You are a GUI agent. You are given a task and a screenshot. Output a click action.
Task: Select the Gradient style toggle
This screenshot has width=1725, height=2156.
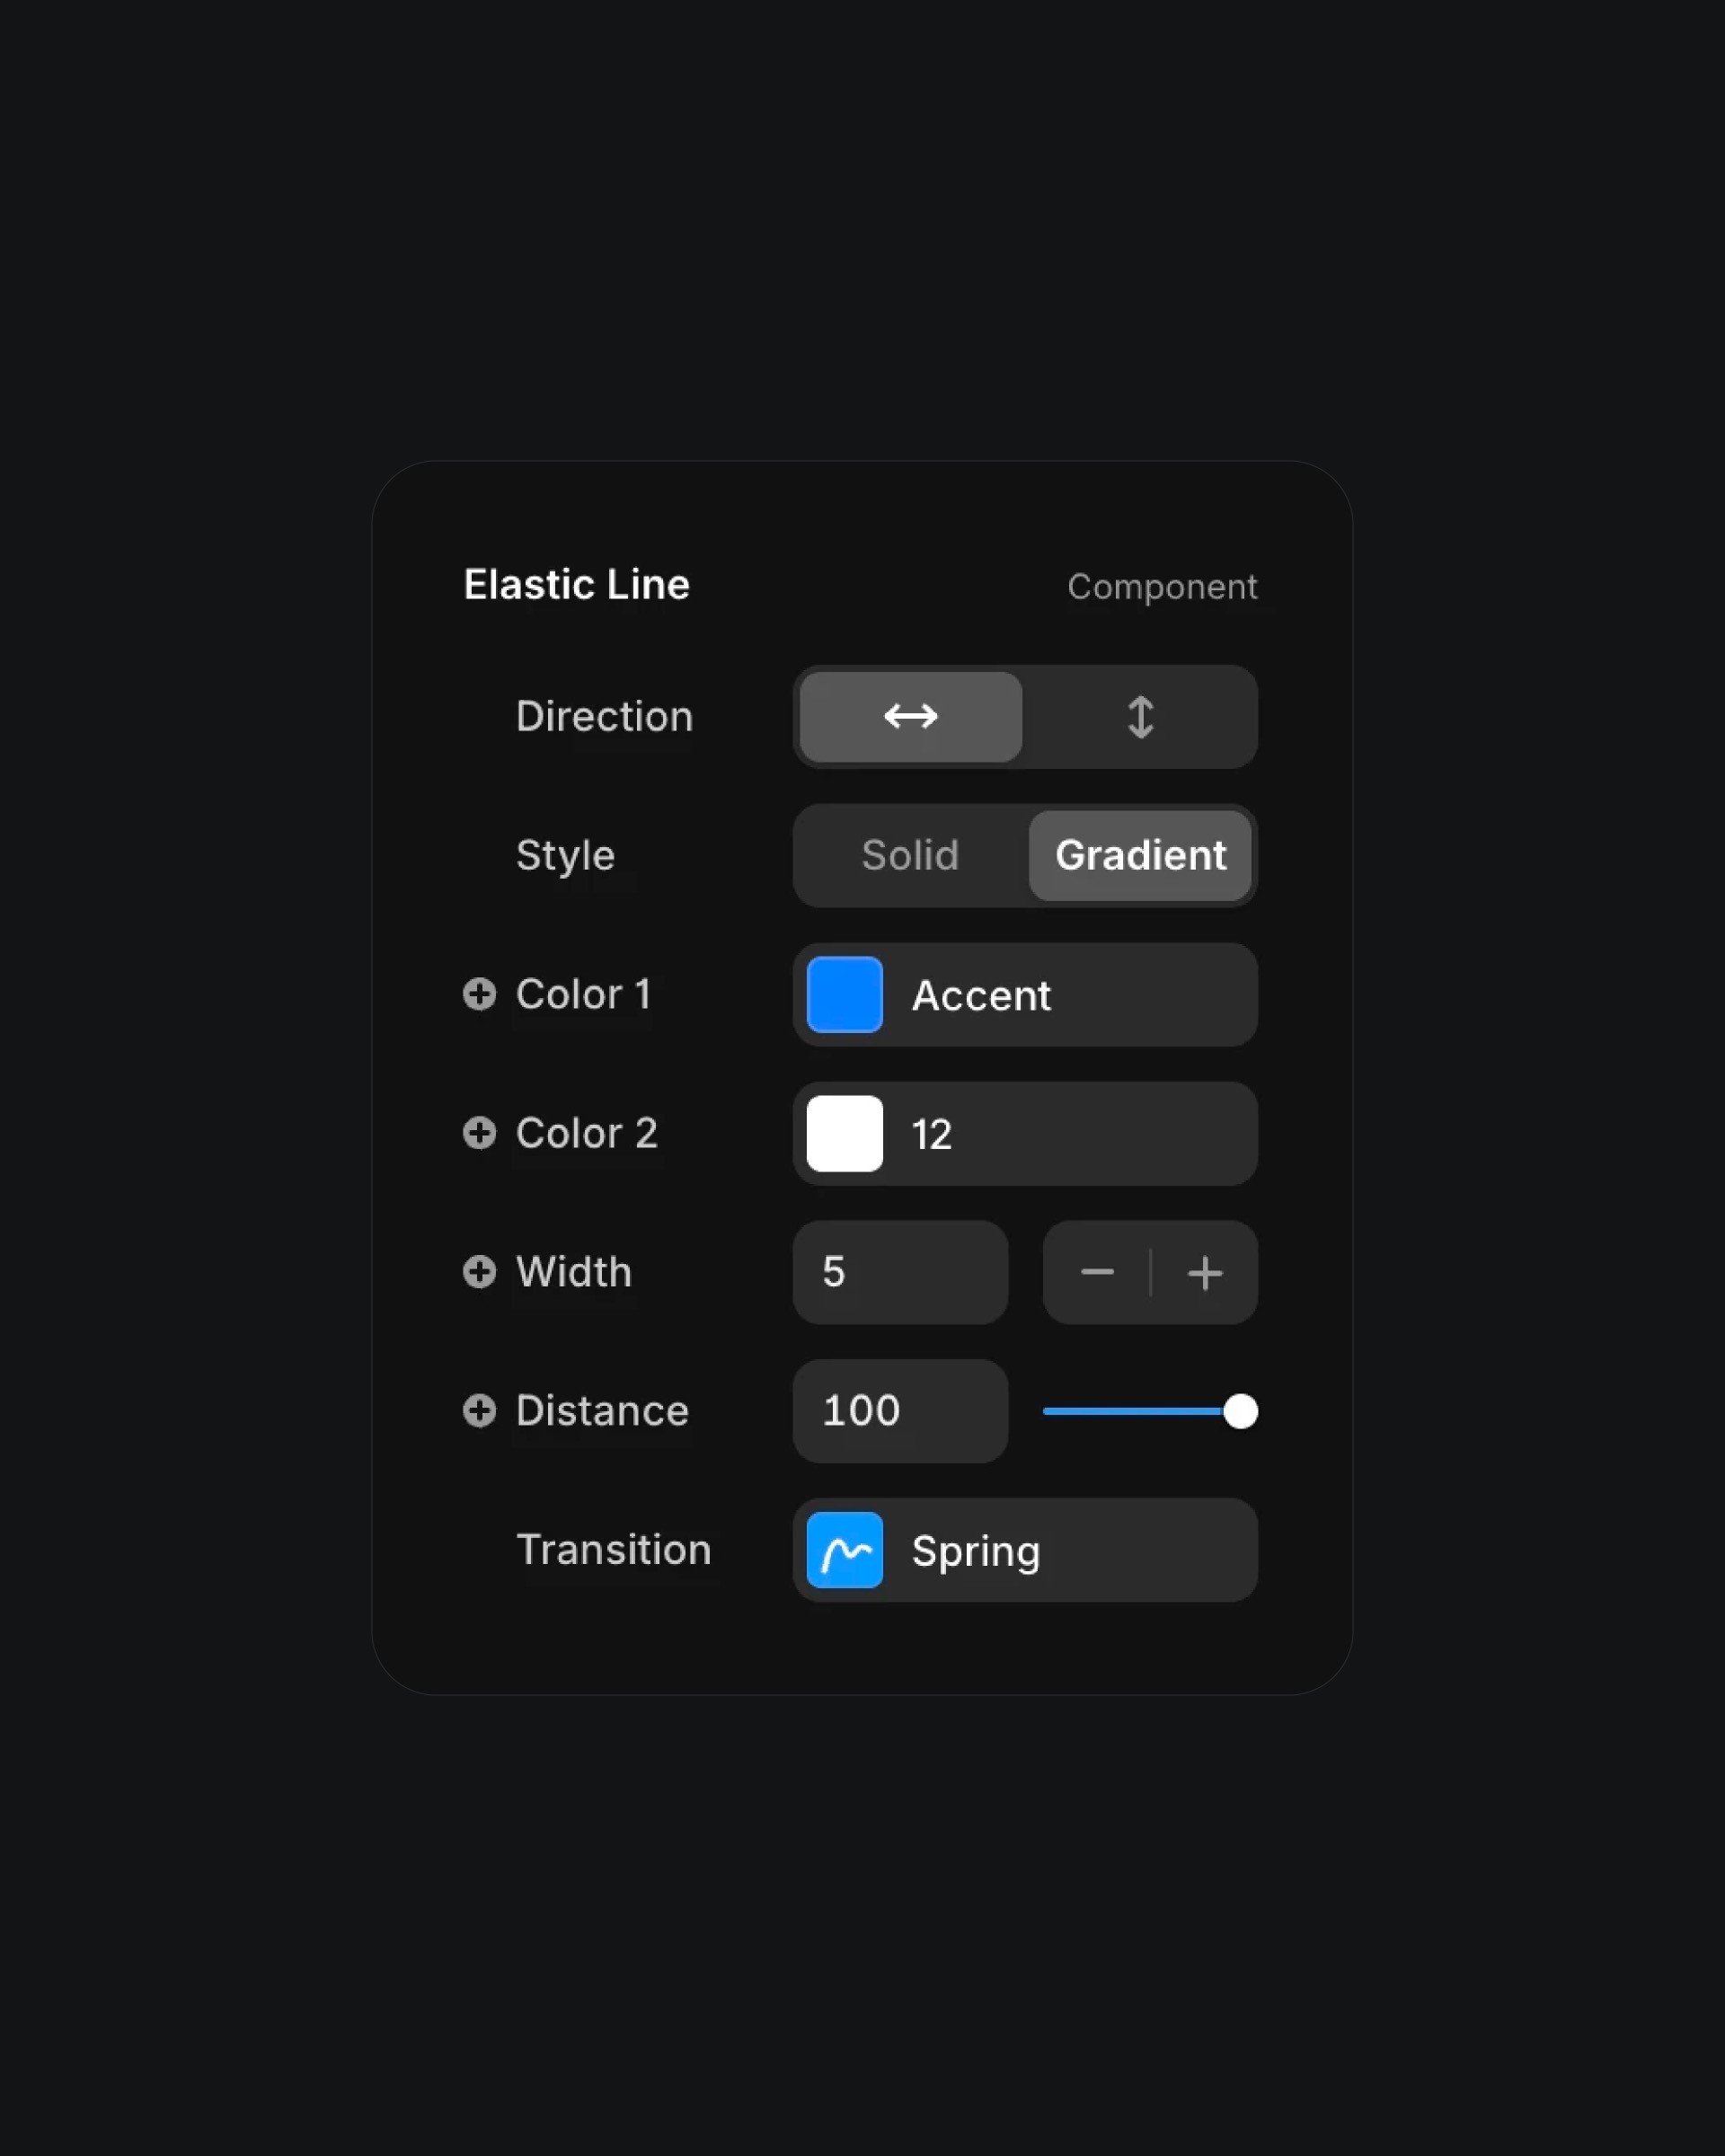[1139, 853]
